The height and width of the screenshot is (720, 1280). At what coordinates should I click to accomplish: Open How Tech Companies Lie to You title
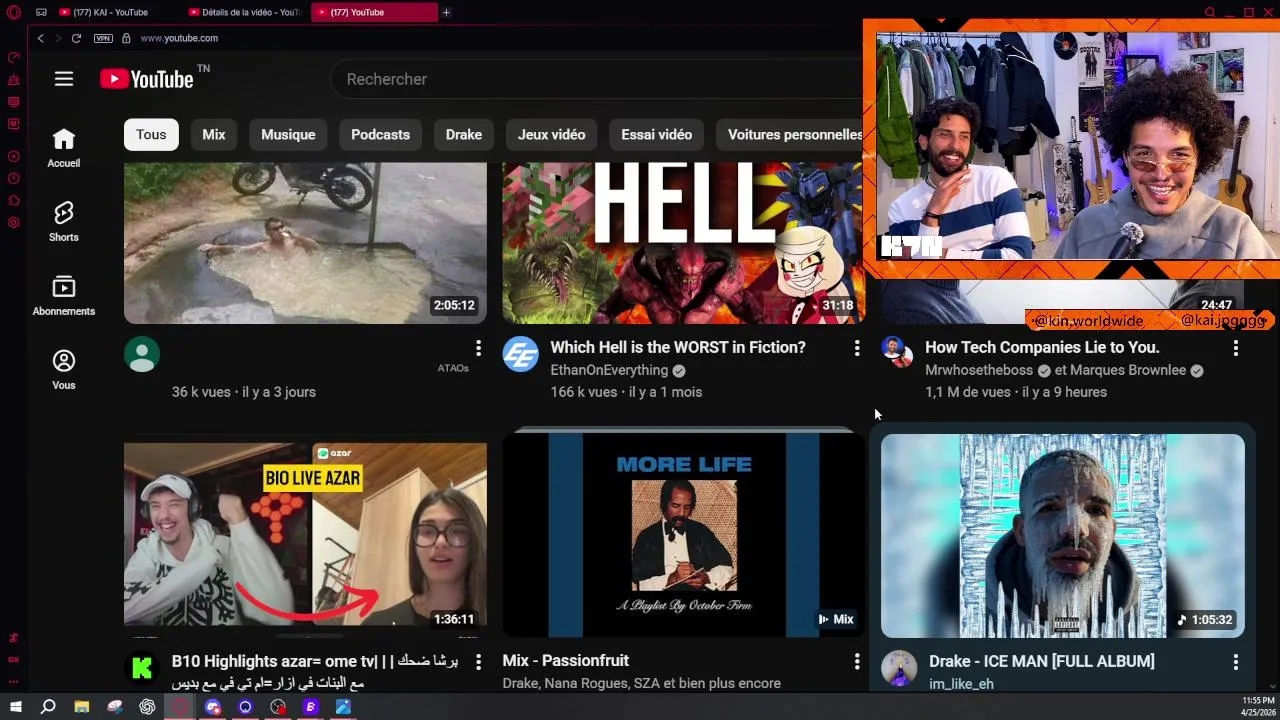click(x=1042, y=348)
